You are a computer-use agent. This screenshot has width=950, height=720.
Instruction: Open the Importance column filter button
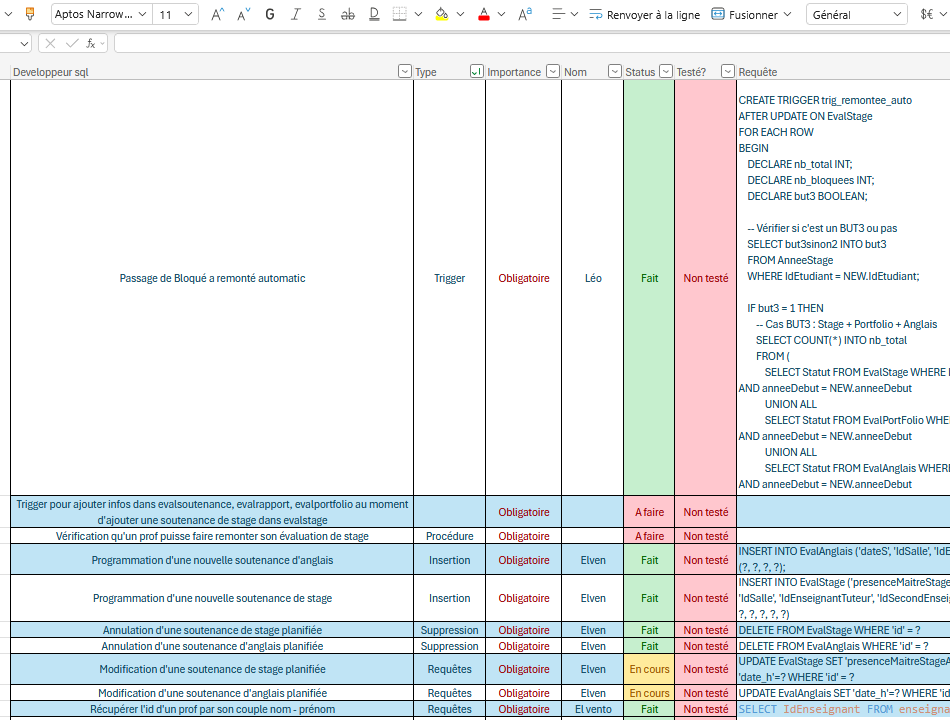tap(553, 72)
